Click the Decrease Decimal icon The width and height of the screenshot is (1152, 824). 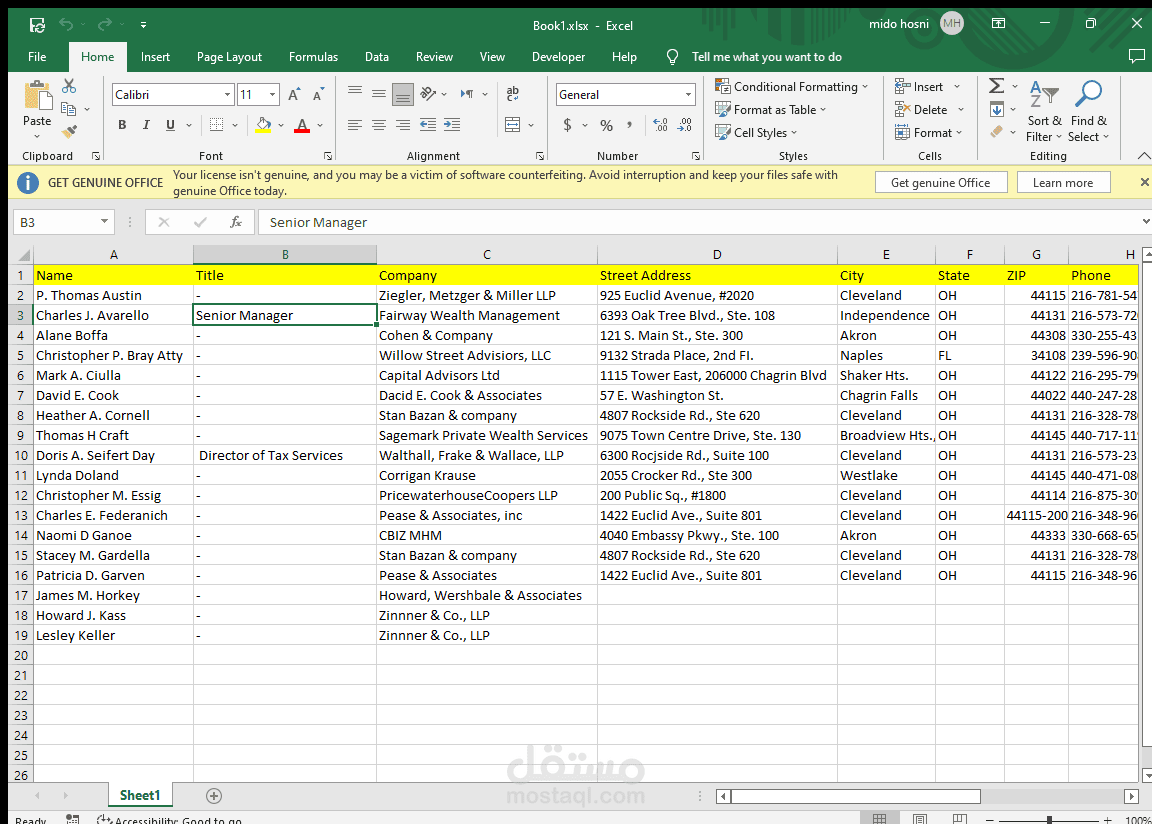click(x=685, y=126)
